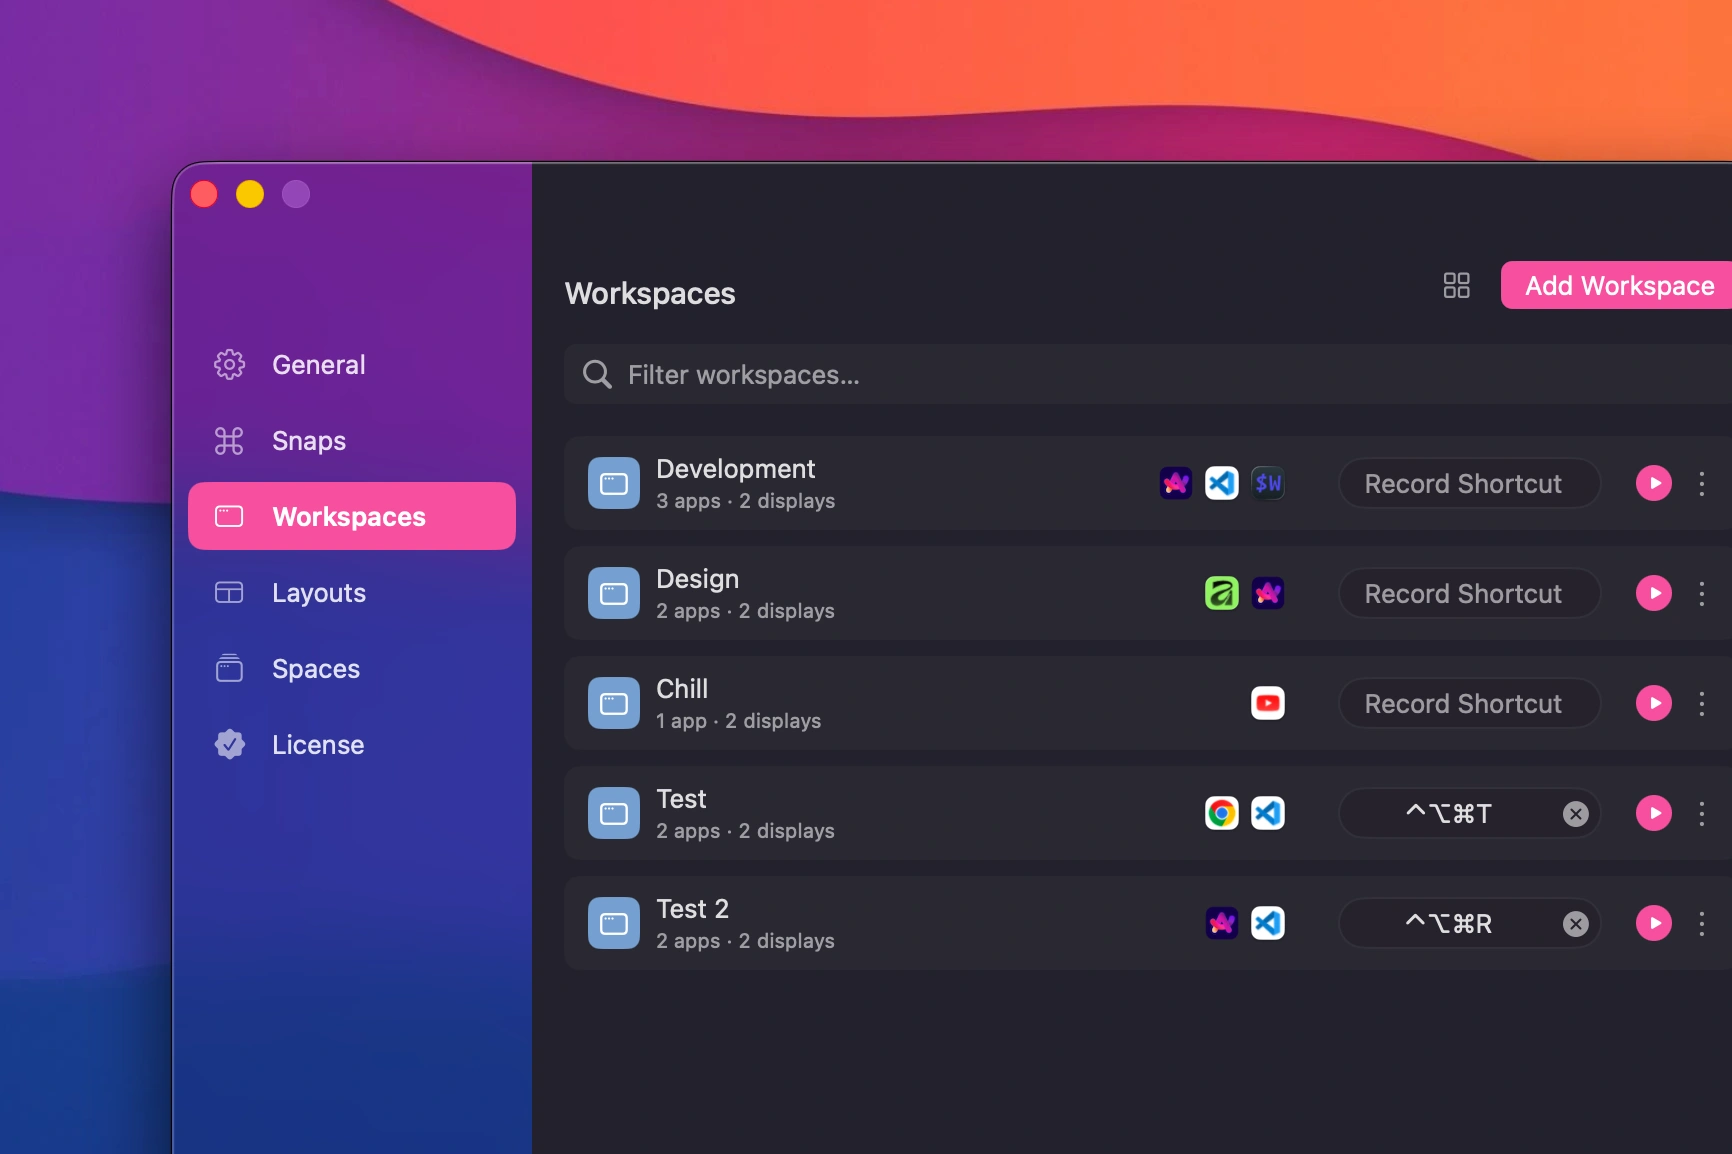
Task: Select the Design workspace name
Action: (x=697, y=579)
